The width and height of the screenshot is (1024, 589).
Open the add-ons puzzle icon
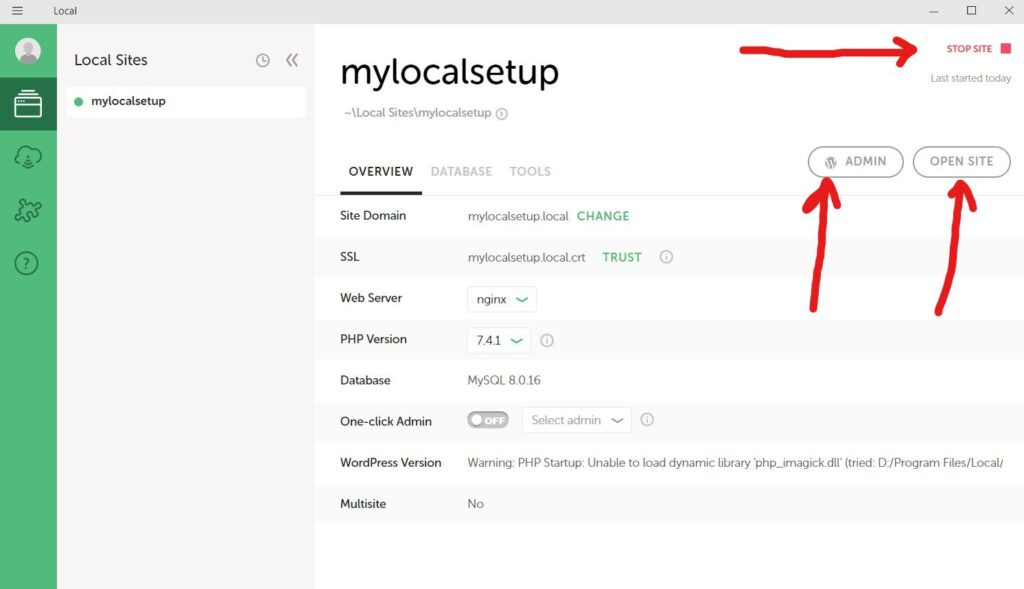click(x=28, y=210)
